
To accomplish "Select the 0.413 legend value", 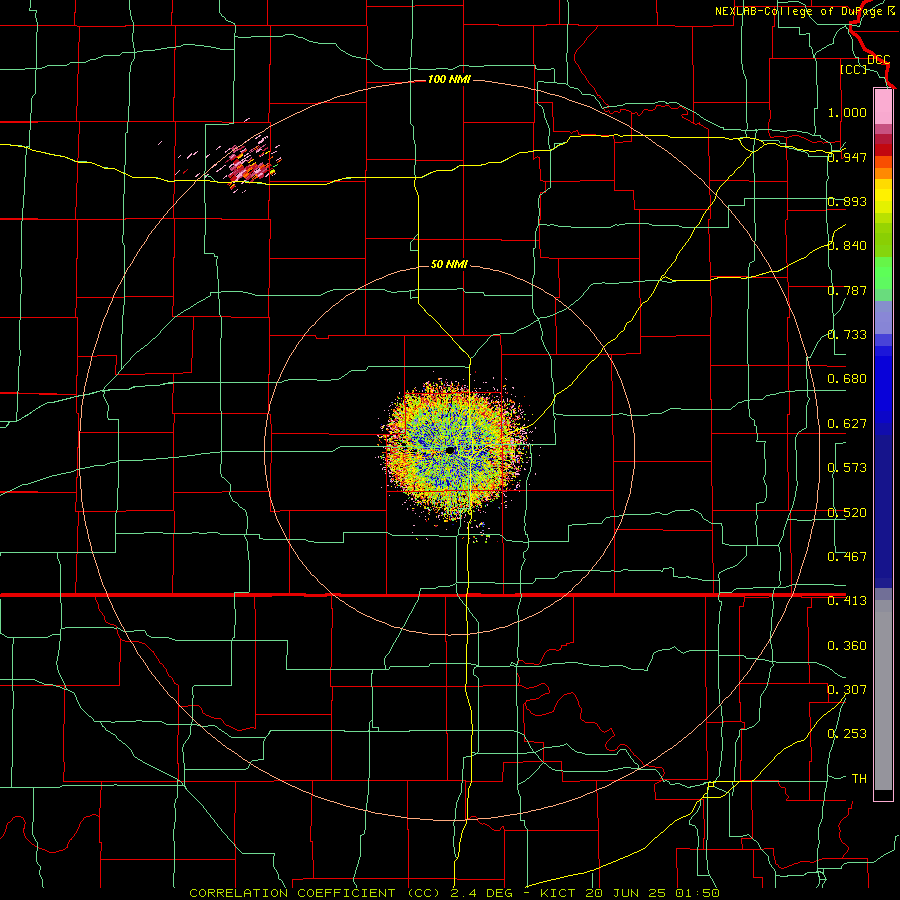I will point(847,601).
